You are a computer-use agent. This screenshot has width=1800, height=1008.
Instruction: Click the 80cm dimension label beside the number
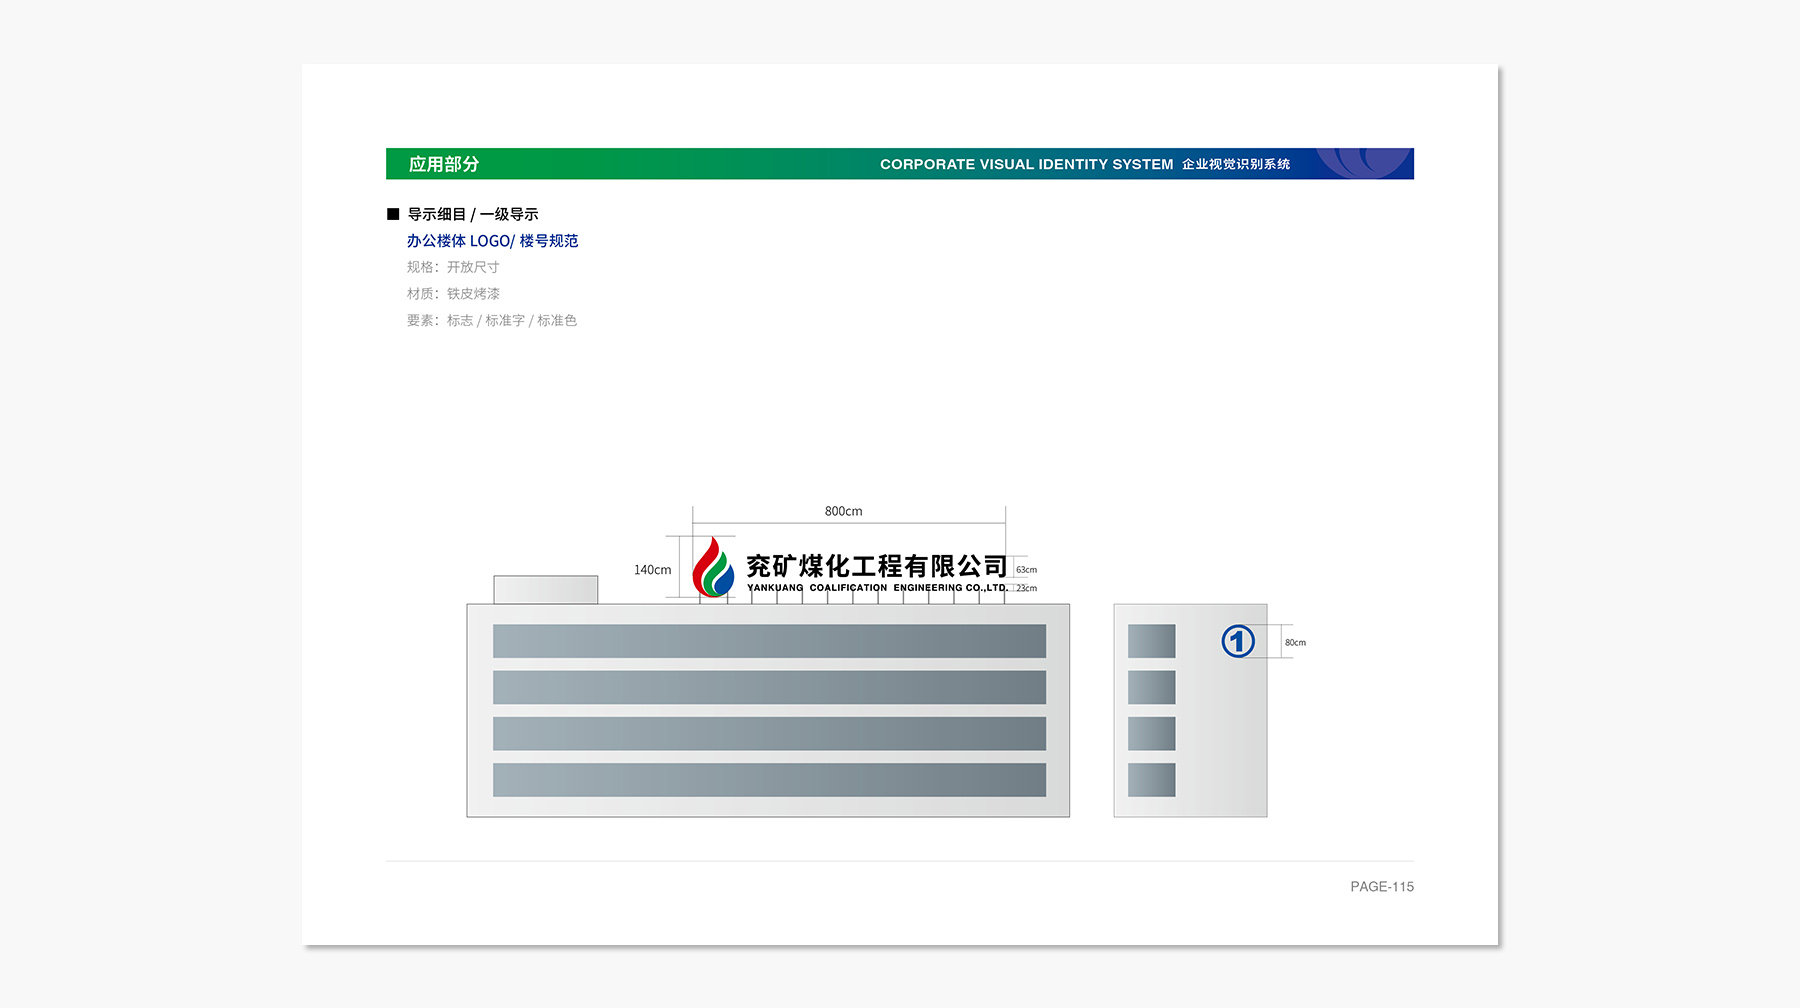tap(1295, 643)
